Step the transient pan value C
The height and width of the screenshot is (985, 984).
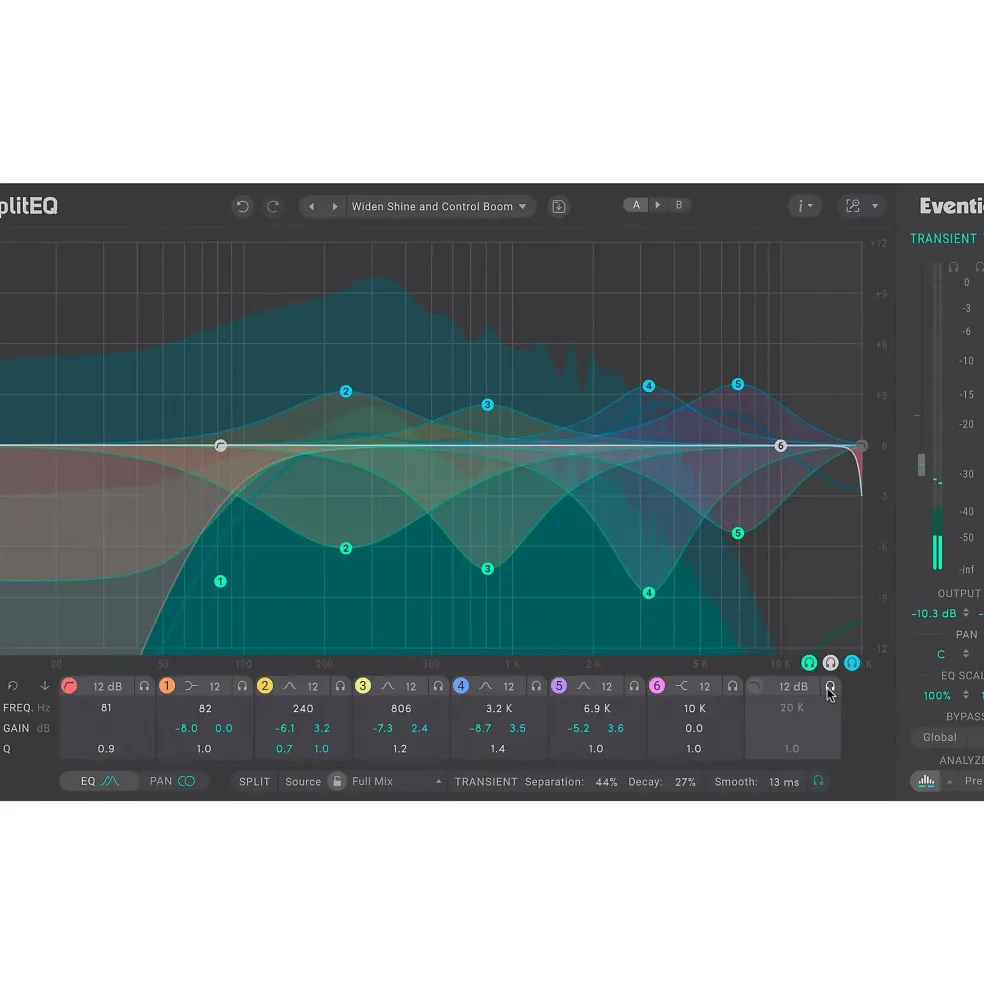(x=966, y=654)
